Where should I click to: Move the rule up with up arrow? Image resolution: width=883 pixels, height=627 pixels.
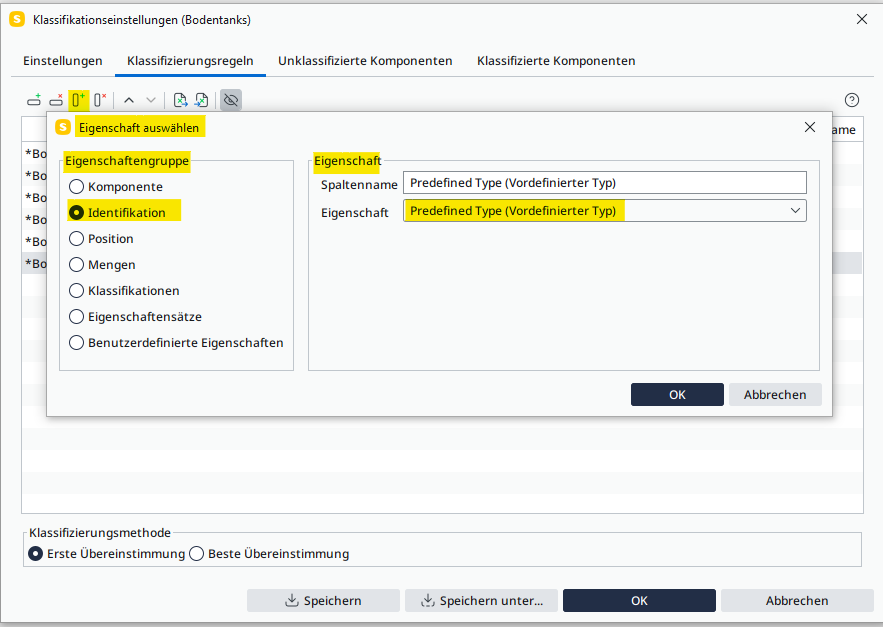coord(129,100)
